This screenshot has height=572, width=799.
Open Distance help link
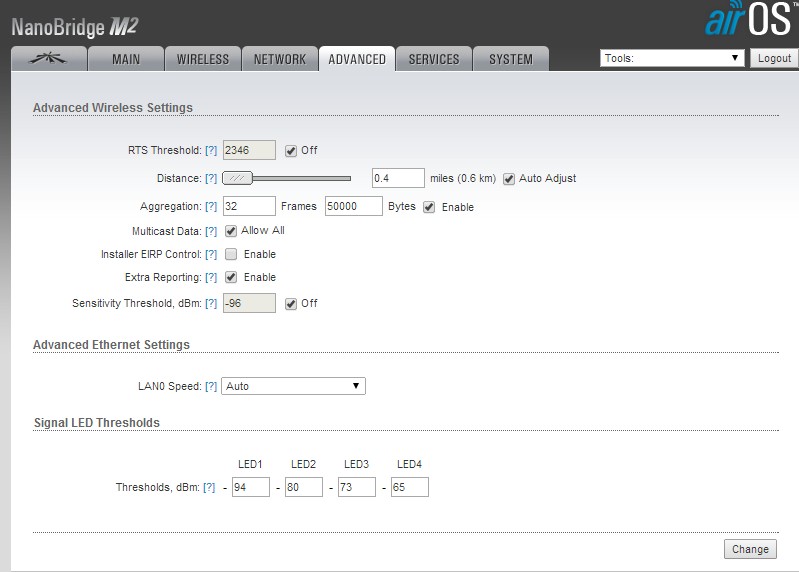tap(211, 178)
